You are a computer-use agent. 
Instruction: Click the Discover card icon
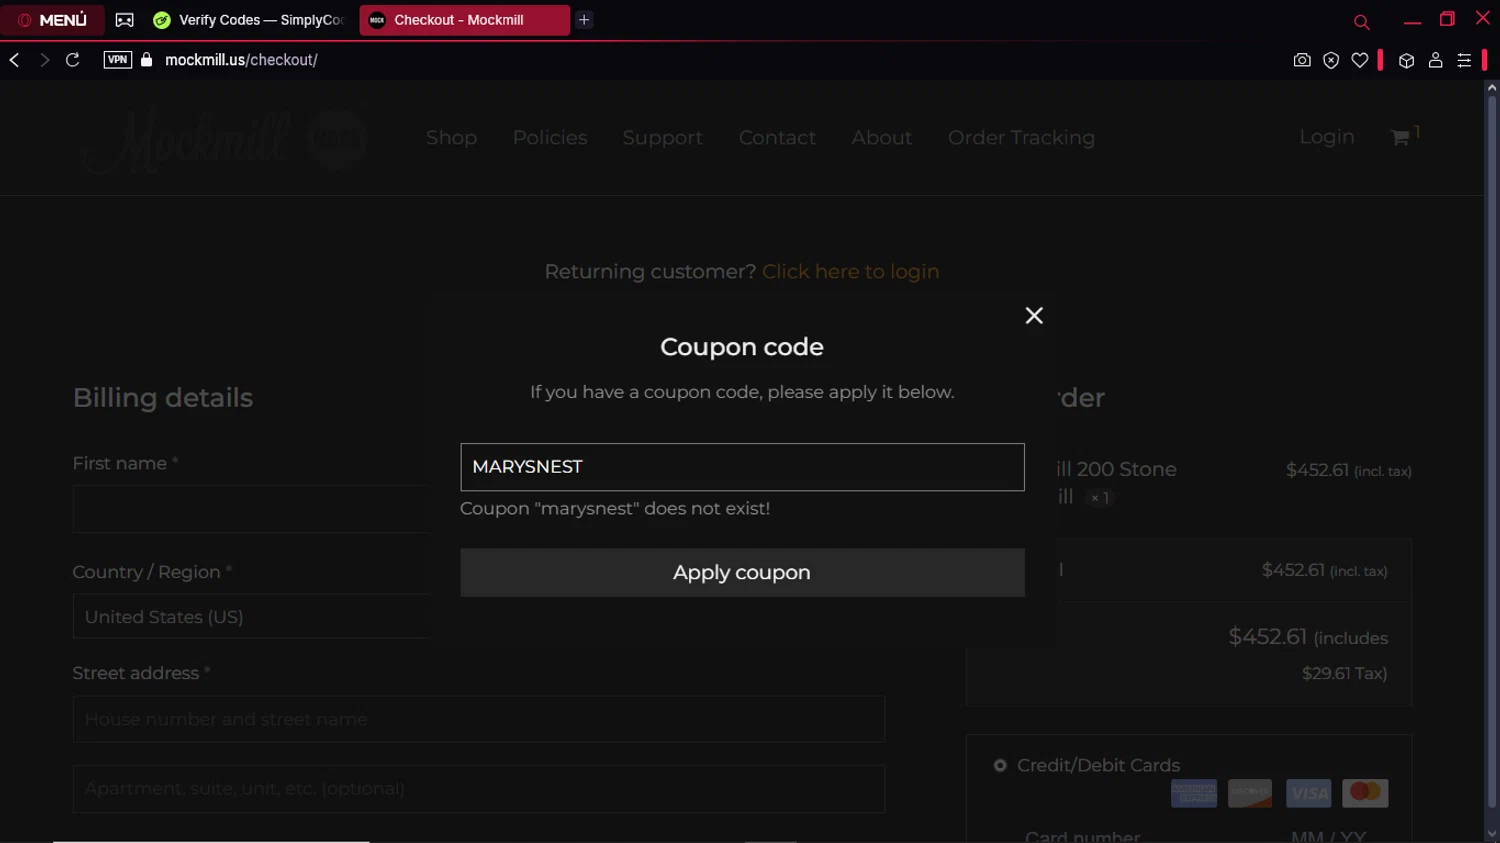[1250, 794]
